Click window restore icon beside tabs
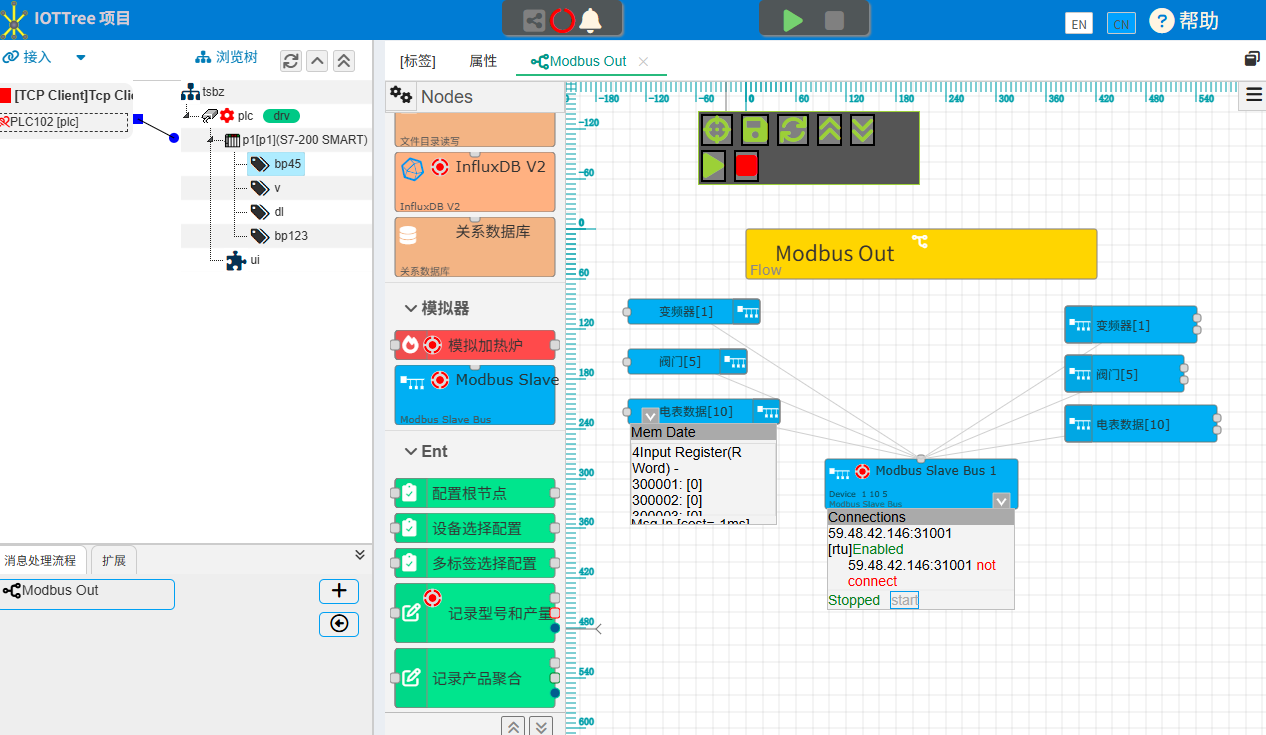This screenshot has height=735, width=1266. point(1252,59)
